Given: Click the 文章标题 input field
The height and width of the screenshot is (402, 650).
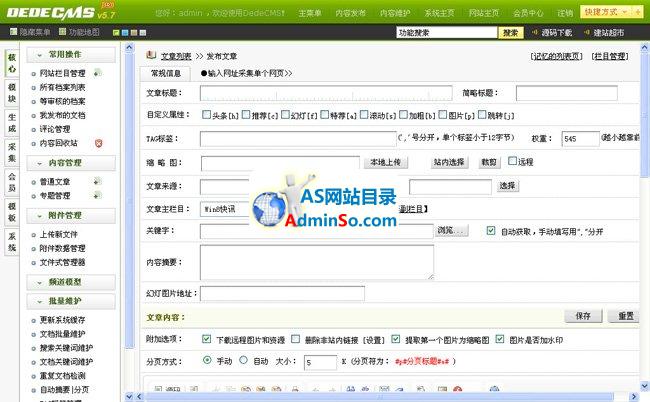Looking at the screenshot, I should tap(326, 93).
